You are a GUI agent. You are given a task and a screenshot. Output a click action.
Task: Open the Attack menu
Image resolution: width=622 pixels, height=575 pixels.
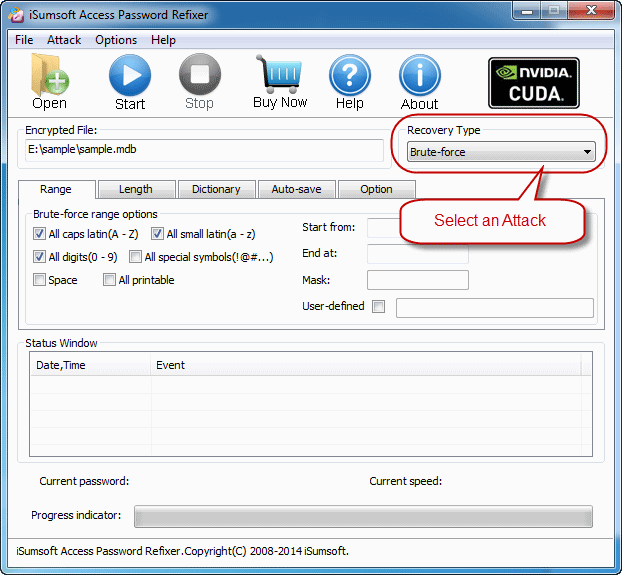tap(64, 40)
